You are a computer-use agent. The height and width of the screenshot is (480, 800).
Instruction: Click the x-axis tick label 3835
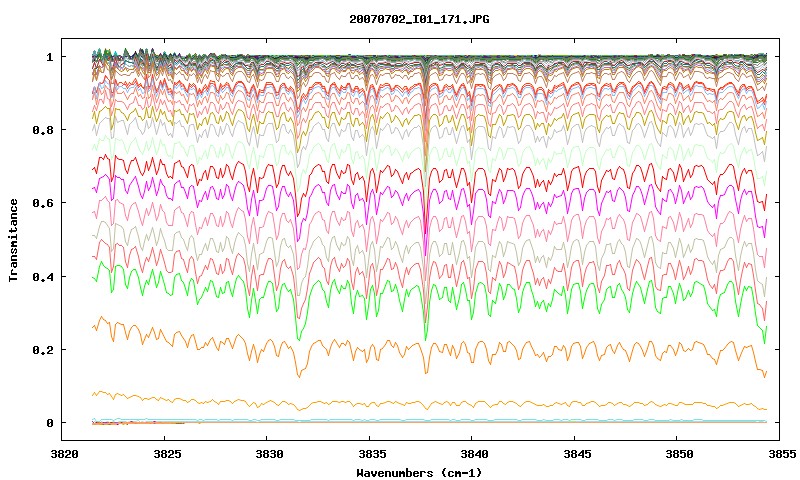tap(371, 454)
